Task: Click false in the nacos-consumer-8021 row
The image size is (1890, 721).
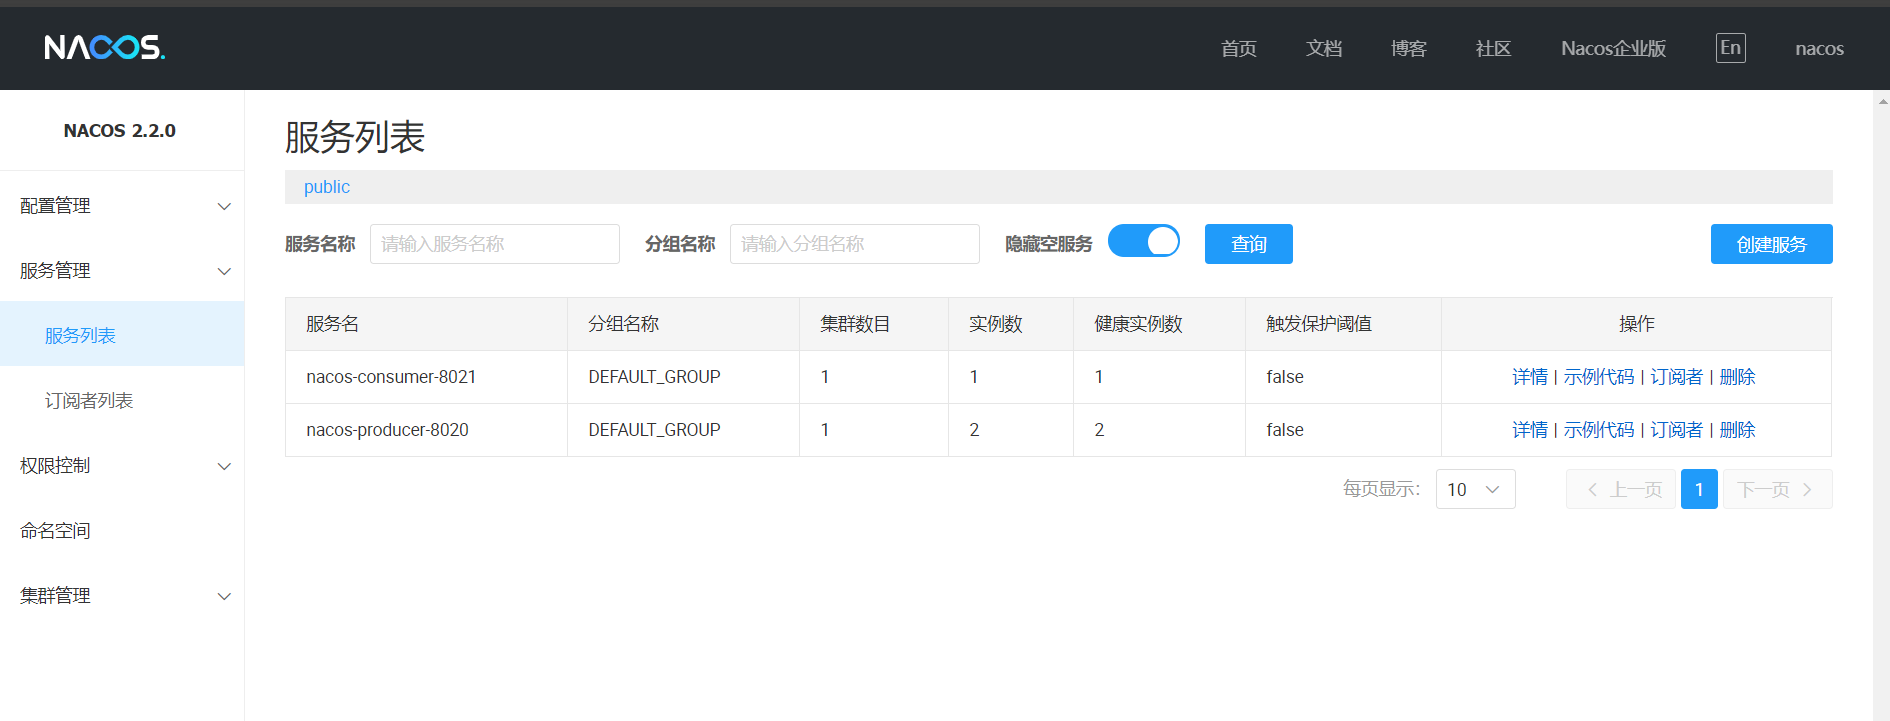Action: 1285,377
